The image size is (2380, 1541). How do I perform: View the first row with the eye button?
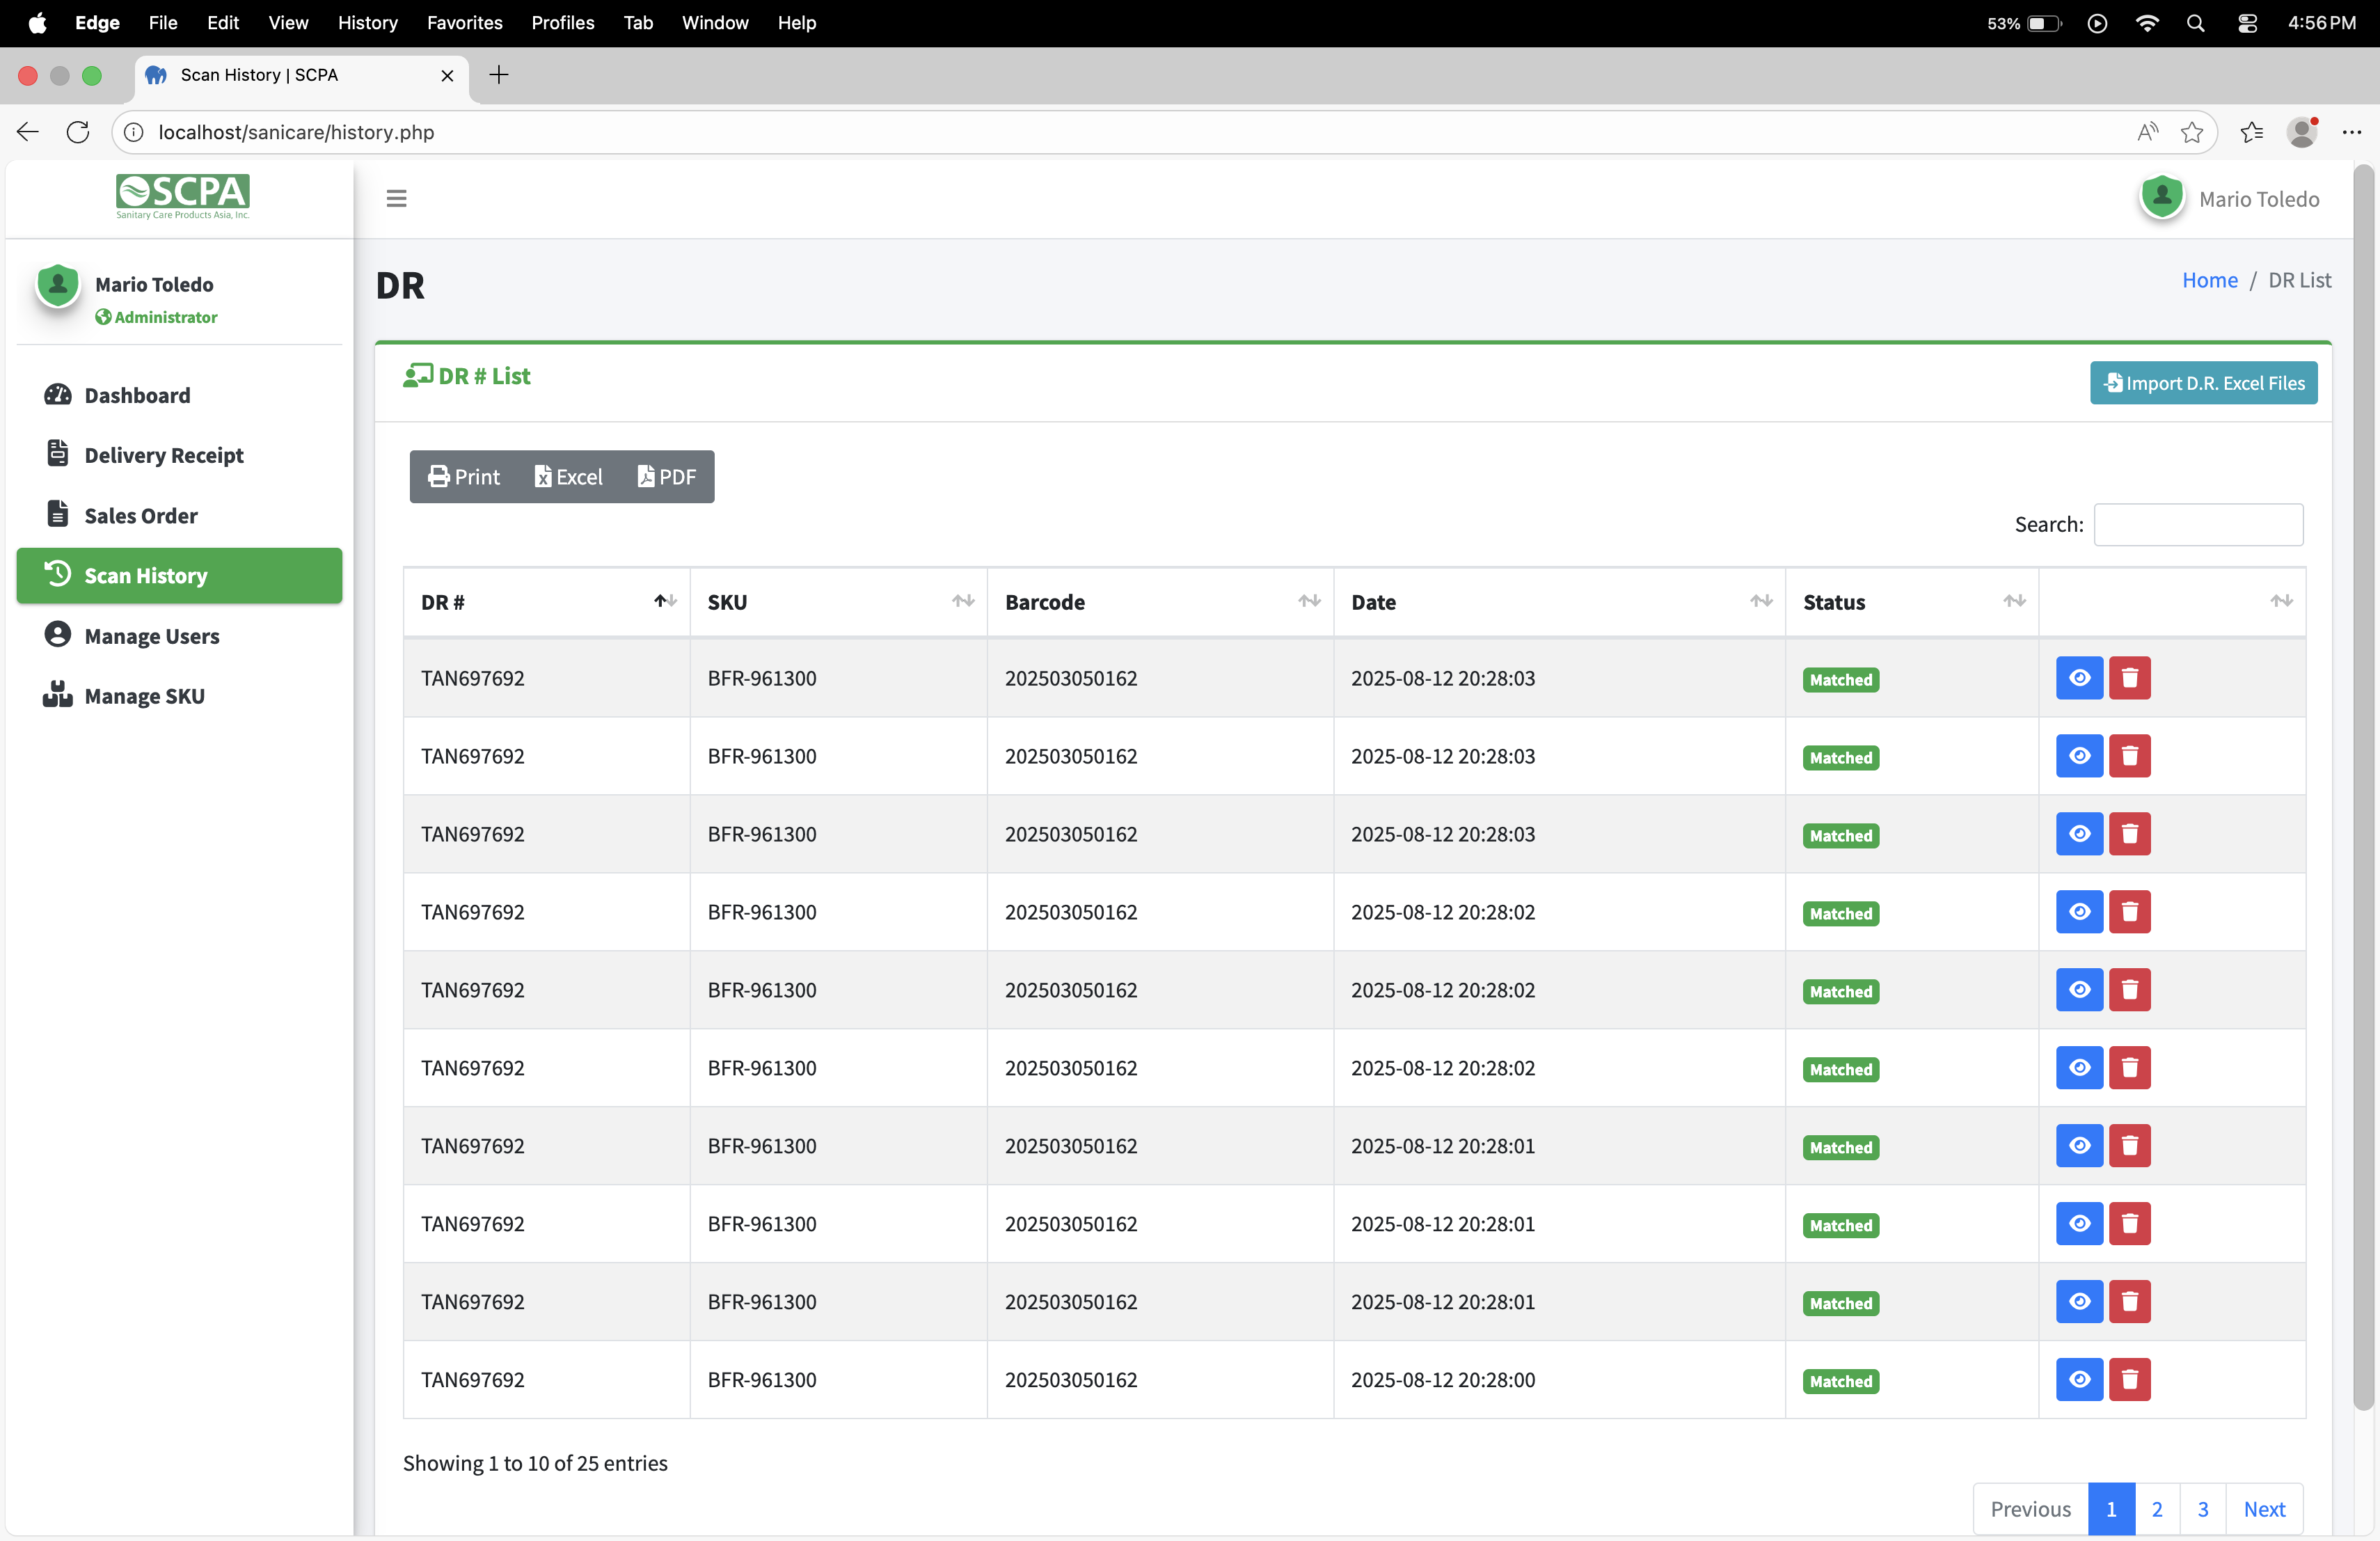tap(2079, 678)
